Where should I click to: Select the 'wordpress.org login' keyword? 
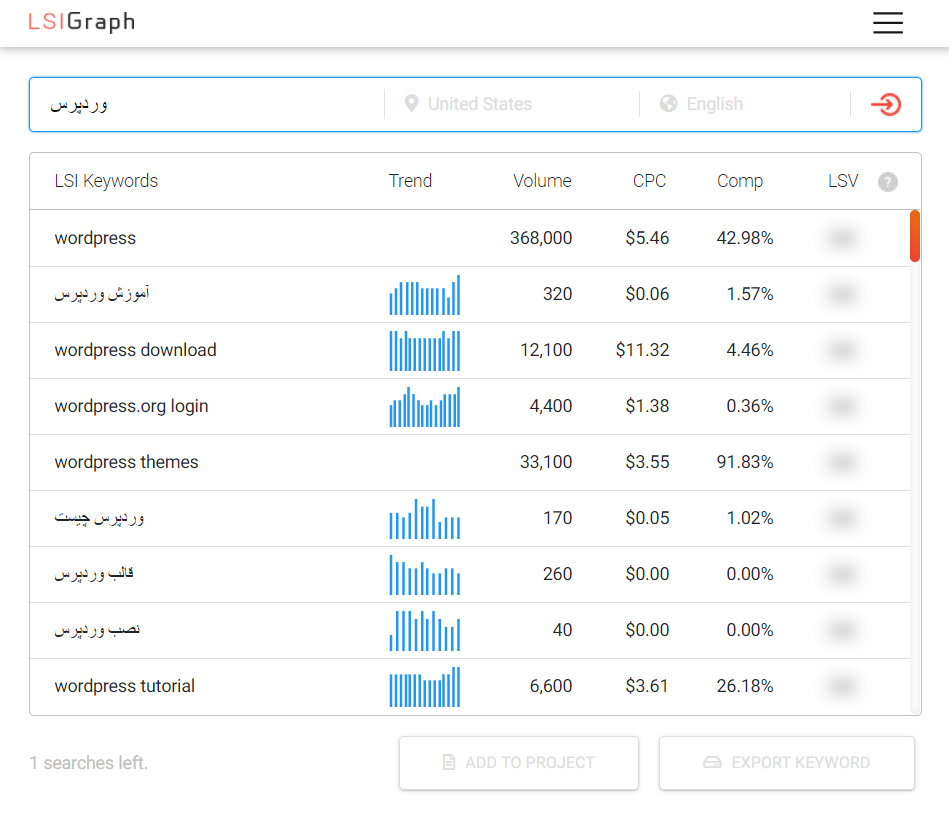click(131, 406)
